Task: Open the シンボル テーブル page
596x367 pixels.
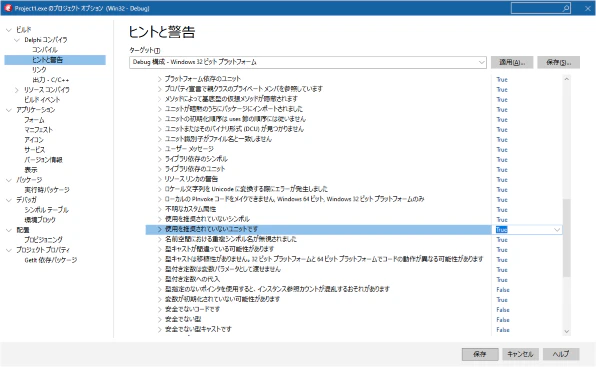Action: (x=46, y=210)
